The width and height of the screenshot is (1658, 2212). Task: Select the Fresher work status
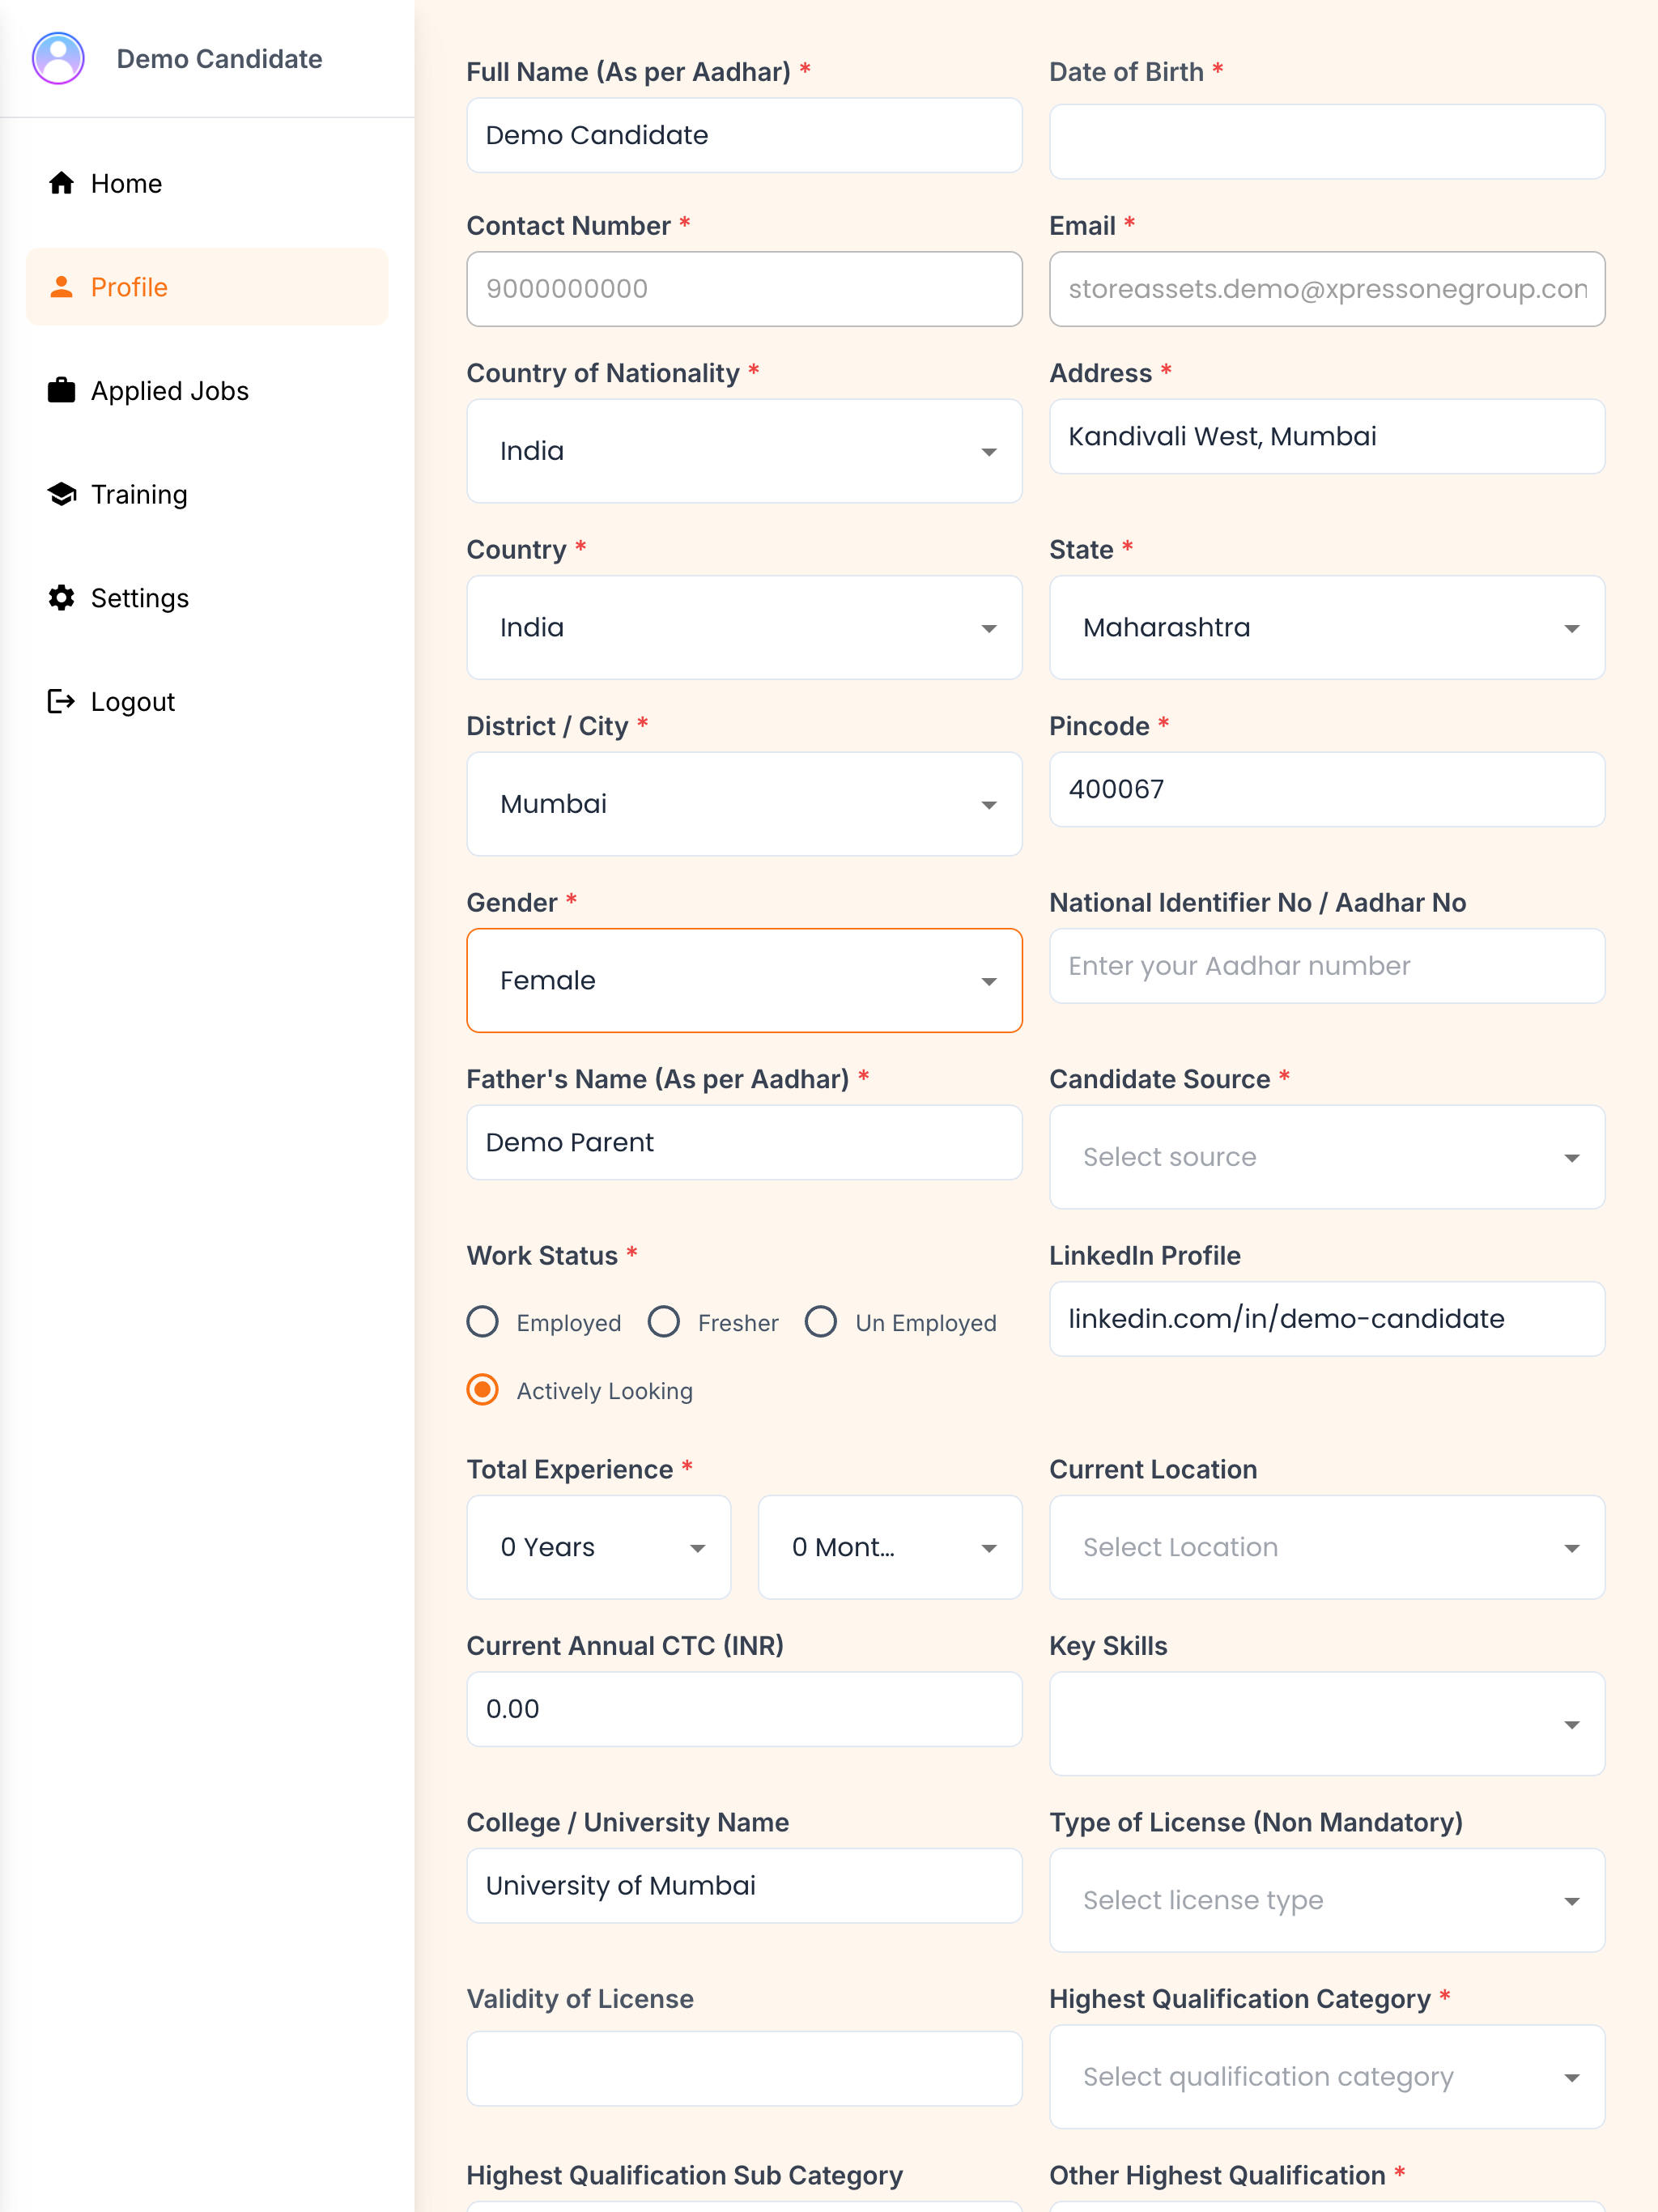(664, 1322)
